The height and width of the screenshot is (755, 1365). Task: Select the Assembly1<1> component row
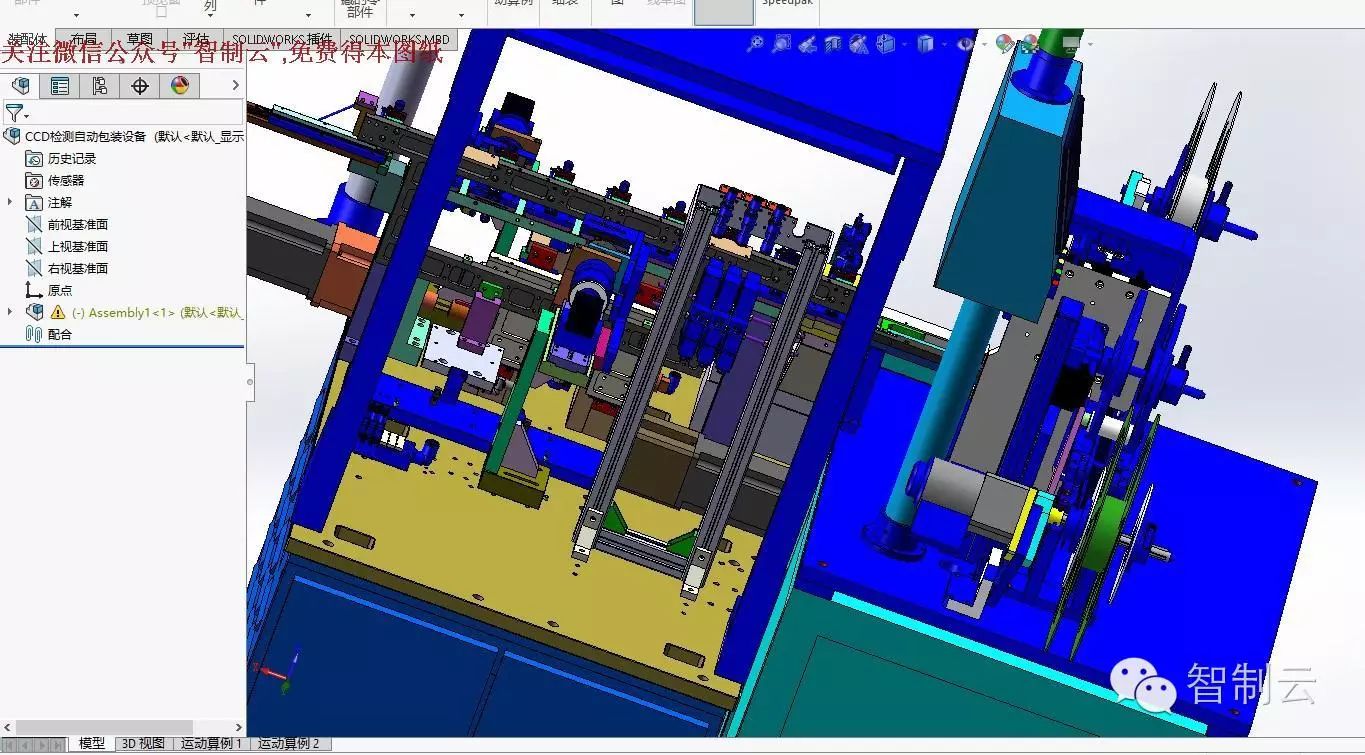134,312
